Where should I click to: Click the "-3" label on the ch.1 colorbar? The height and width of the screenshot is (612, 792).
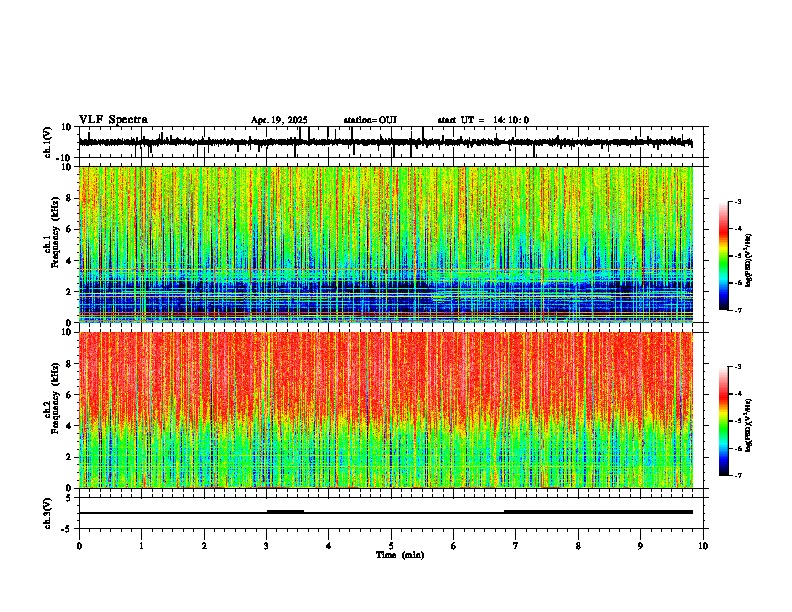point(738,202)
